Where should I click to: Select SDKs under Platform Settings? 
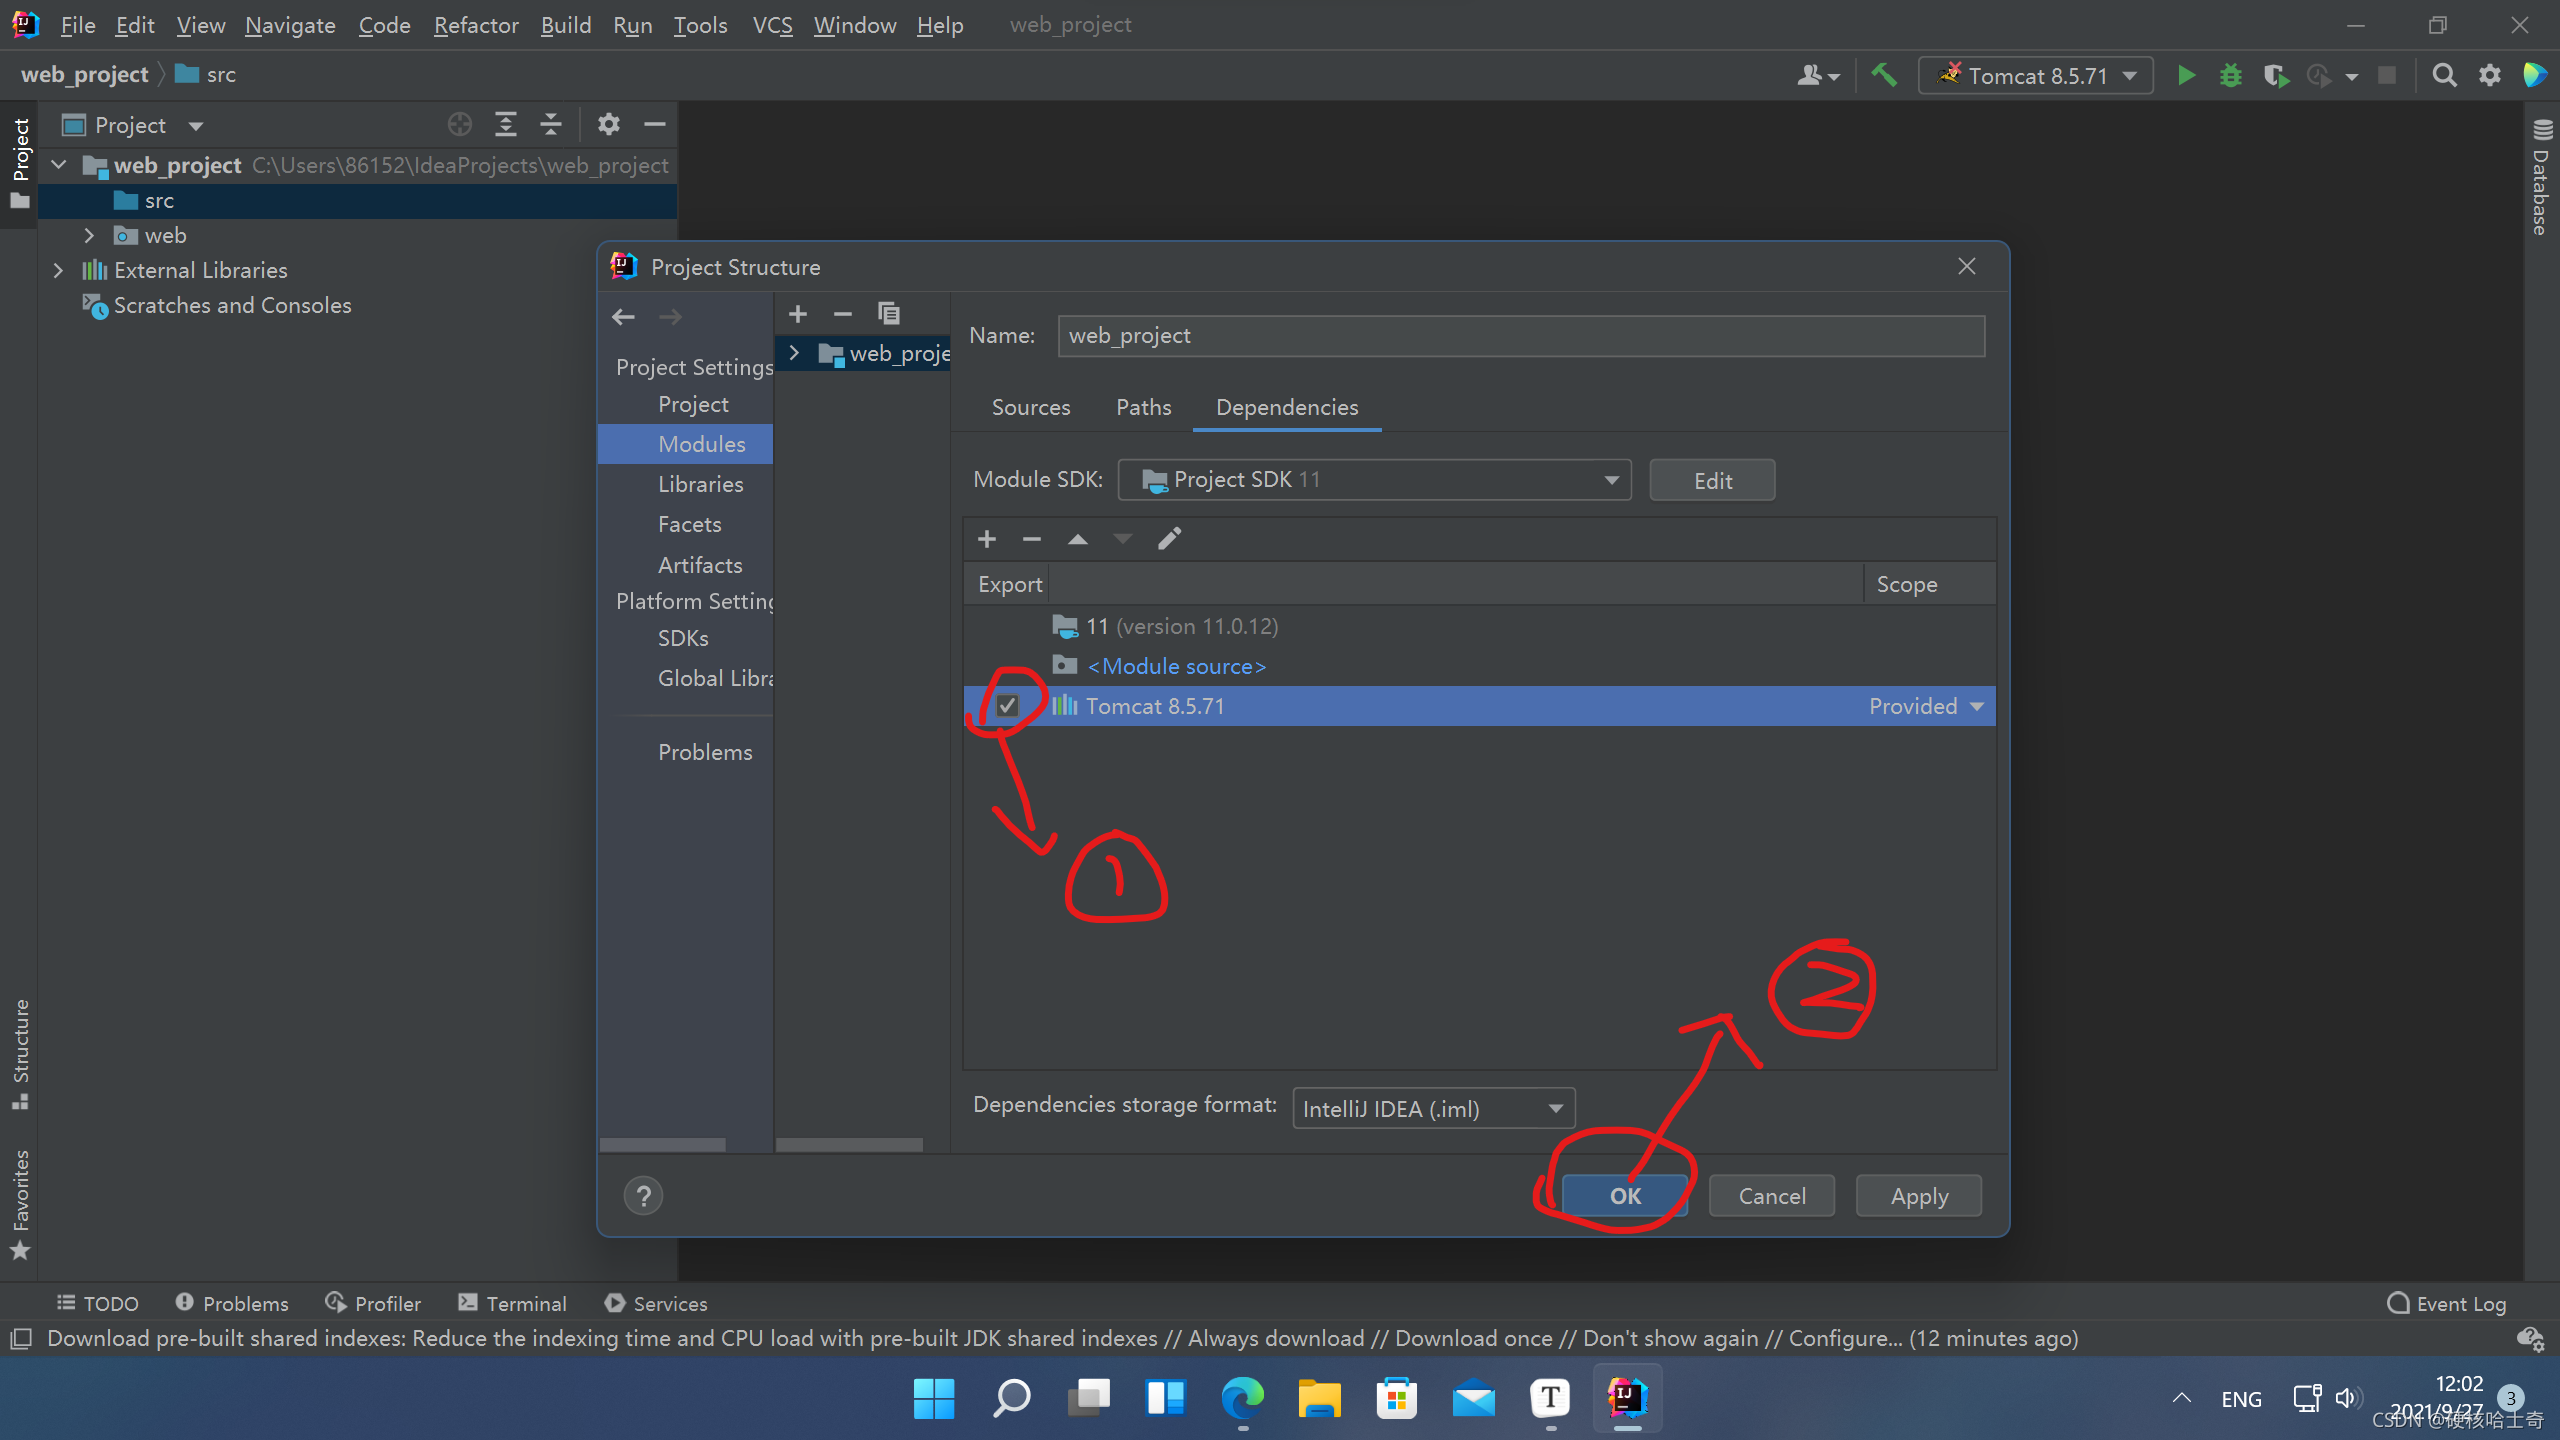click(683, 638)
